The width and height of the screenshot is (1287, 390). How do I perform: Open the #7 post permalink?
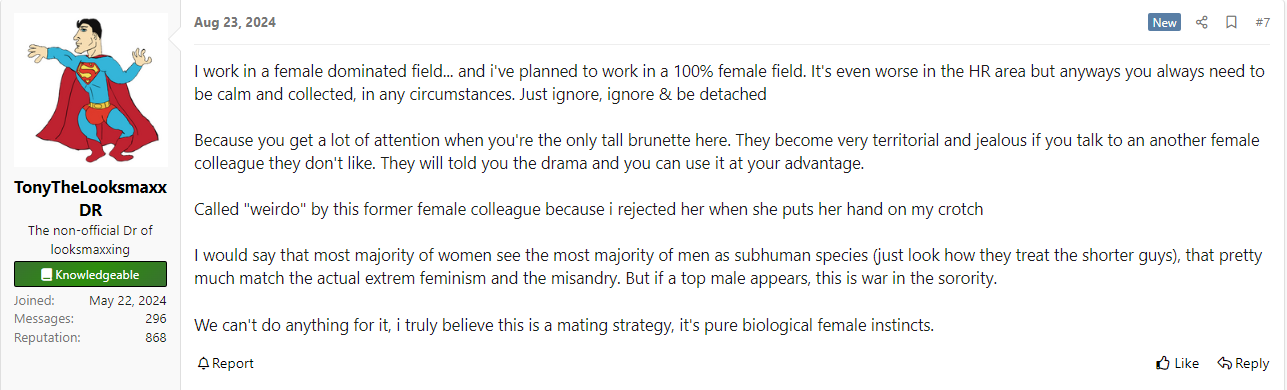tap(1262, 22)
